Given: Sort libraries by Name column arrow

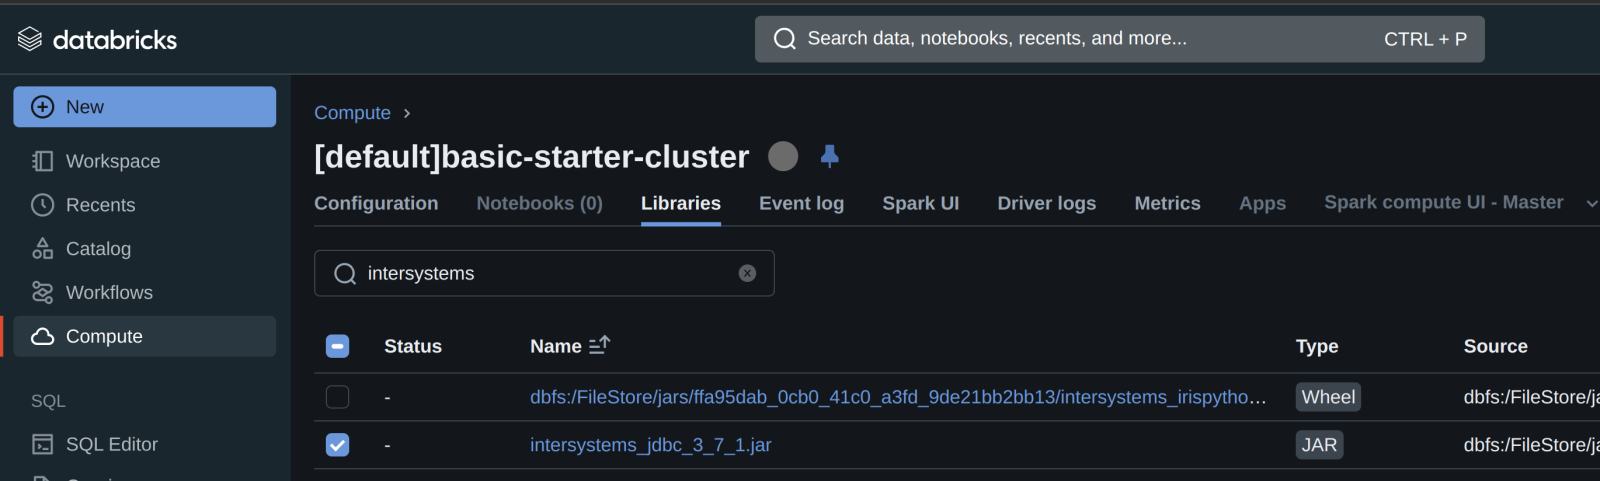Looking at the screenshot, I should click(599, 345).
